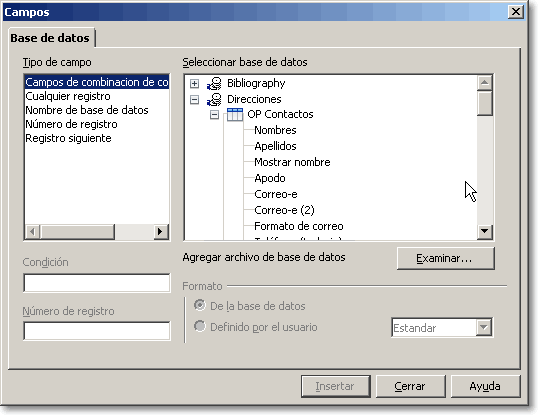The width and height of the screenshot is (538, 415).
Task: Click the Bibliography database icon
Action: tap(214, 83)
